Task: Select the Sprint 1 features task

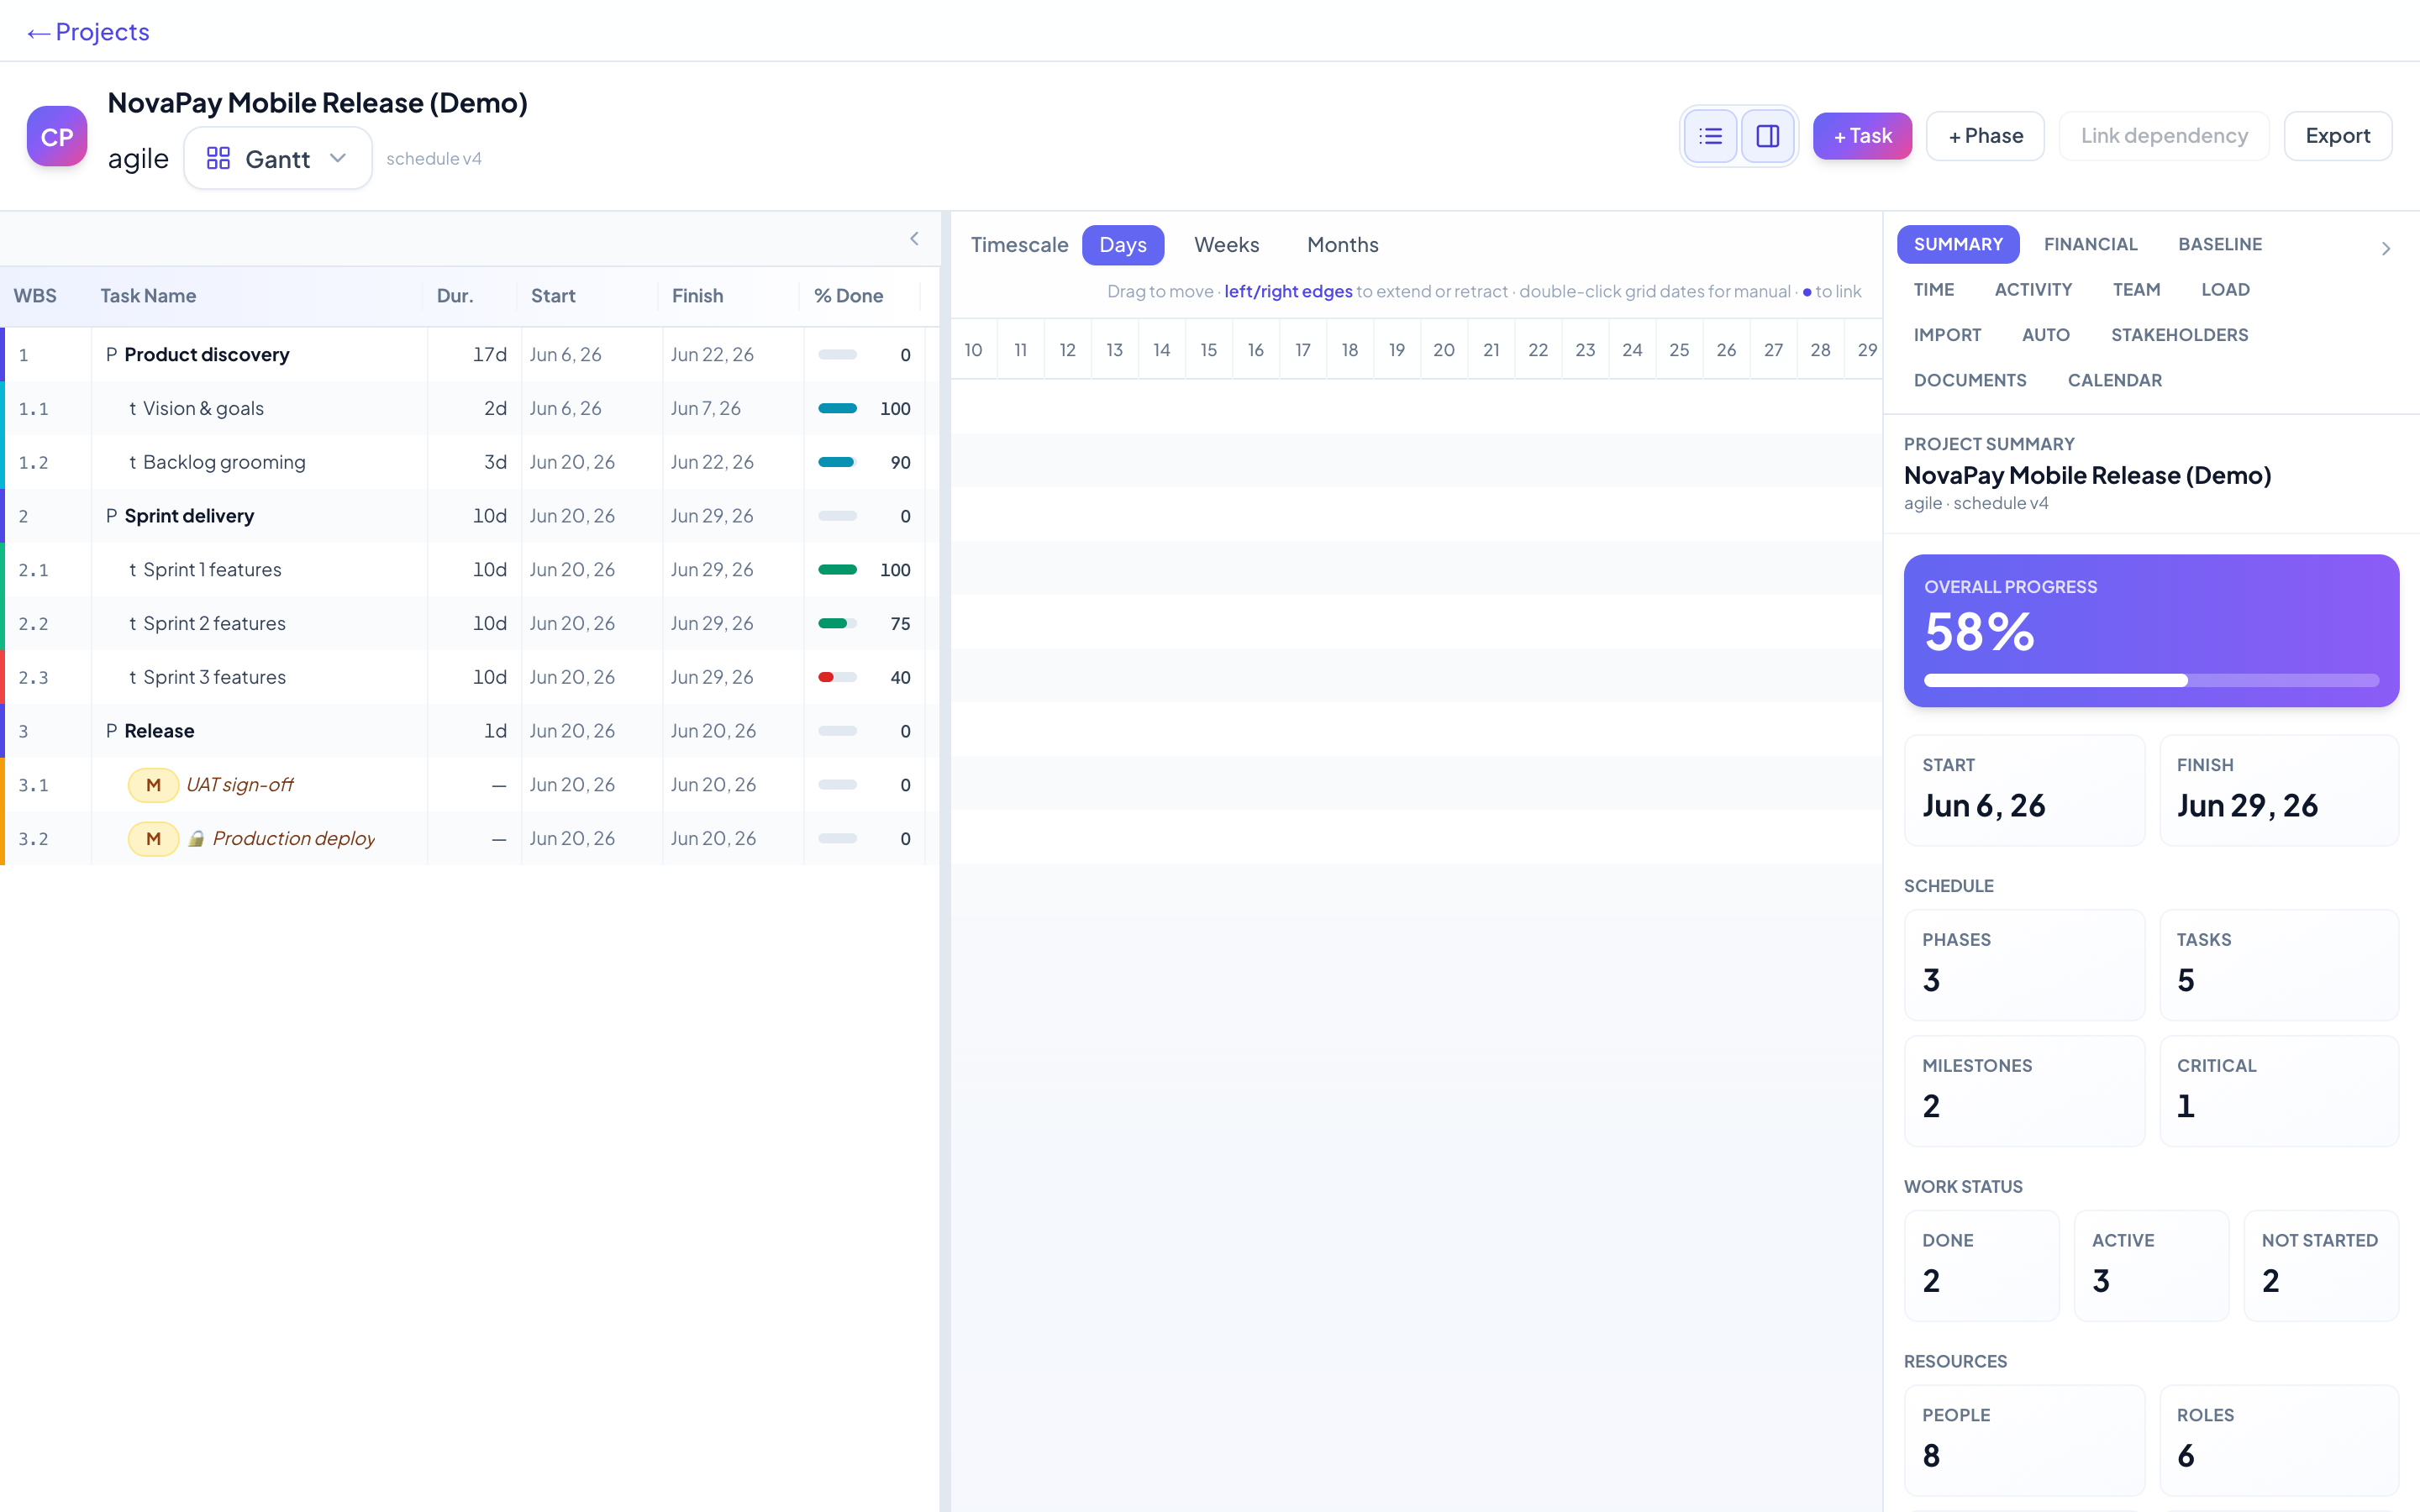Action: [470, 570]
